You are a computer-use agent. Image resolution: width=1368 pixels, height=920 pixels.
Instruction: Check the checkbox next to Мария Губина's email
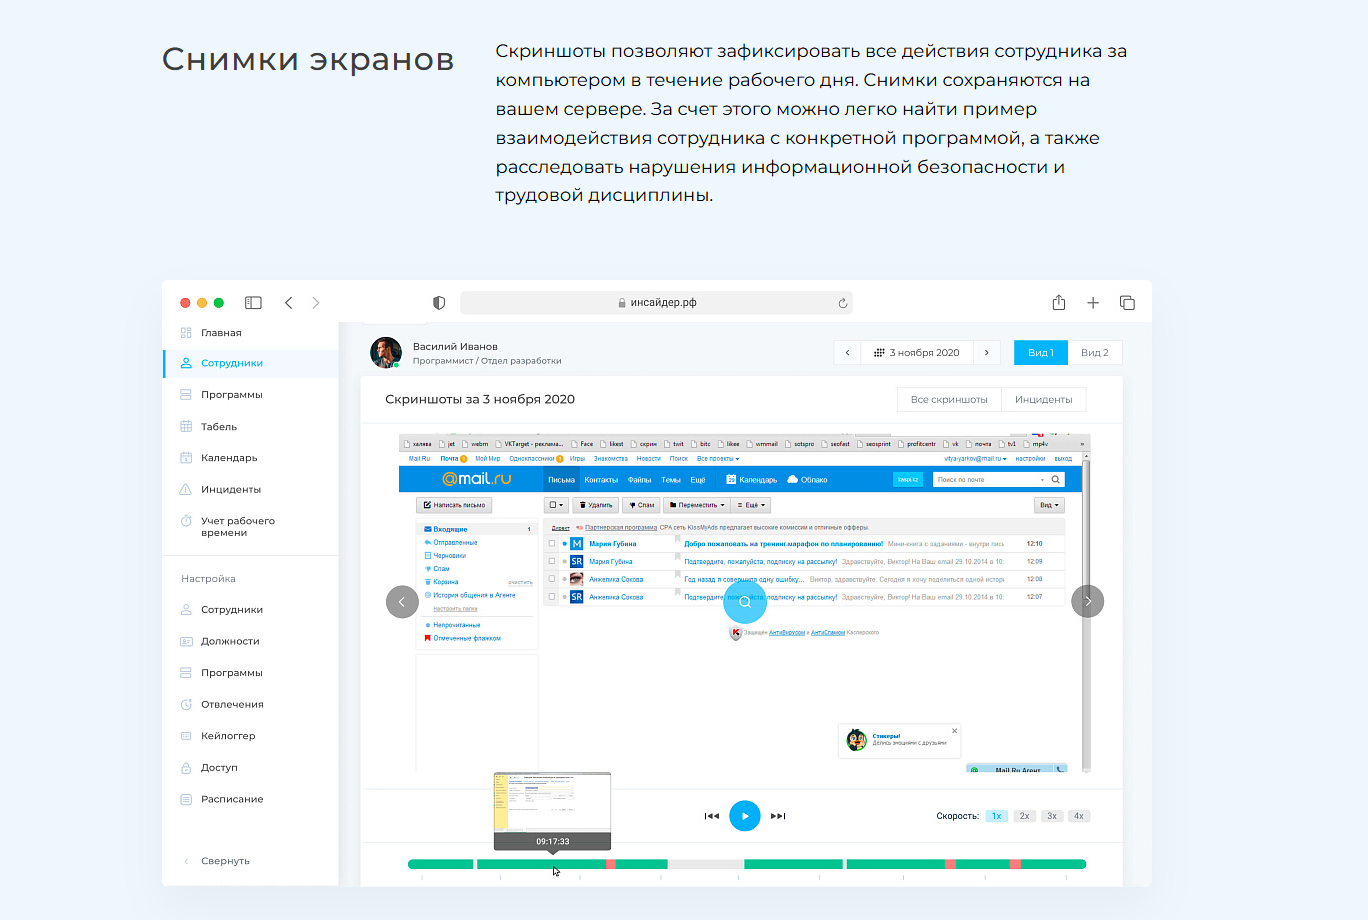[552, 543]
